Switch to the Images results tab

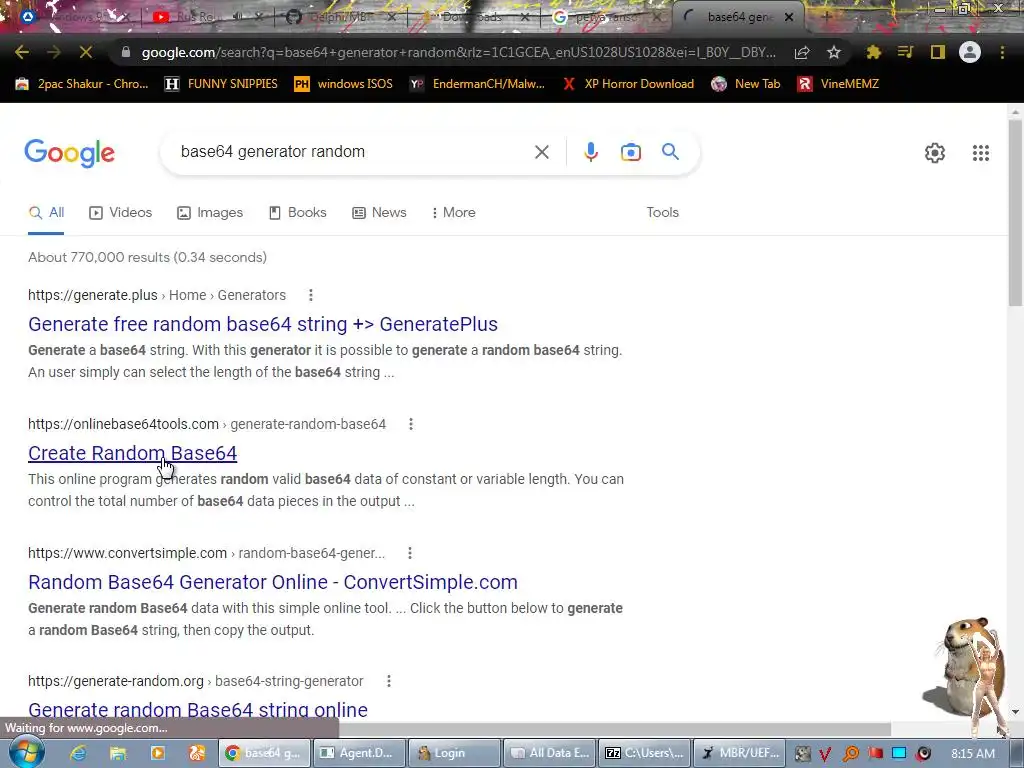pos(210,212)
